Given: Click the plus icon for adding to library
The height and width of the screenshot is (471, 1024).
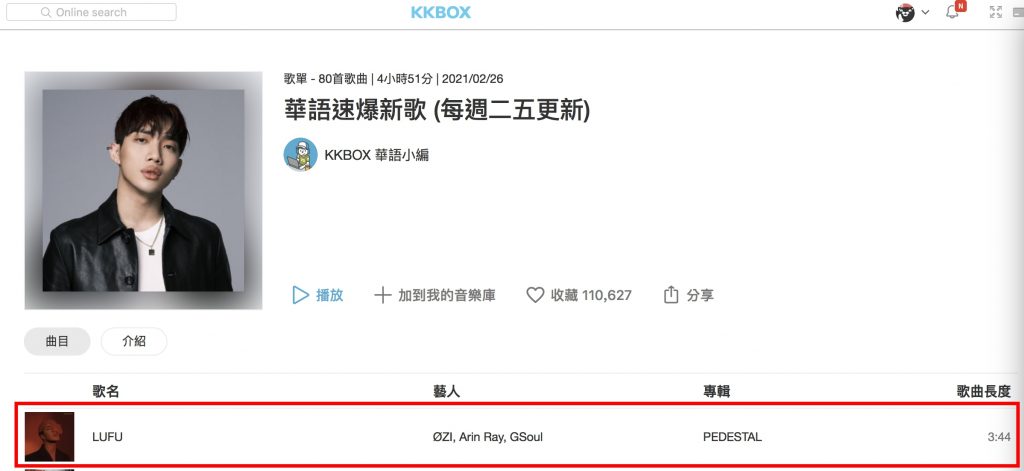Looking at the screenshot, I should (383, 295).
